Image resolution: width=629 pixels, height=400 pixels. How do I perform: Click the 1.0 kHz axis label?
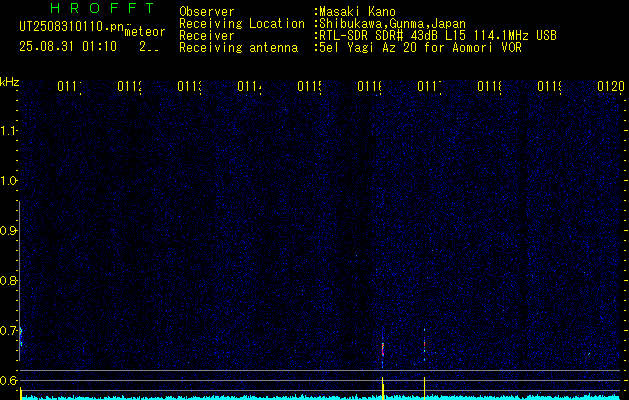click(8, 181)
